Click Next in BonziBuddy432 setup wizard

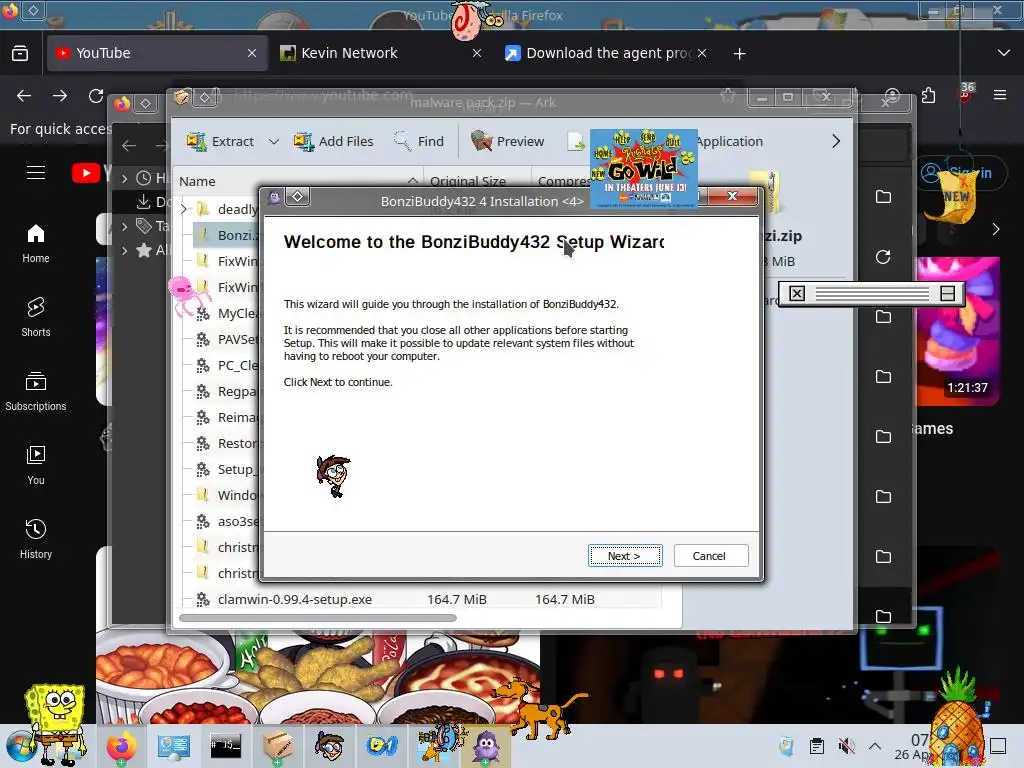pyautogui.click(x=625, y=556)
